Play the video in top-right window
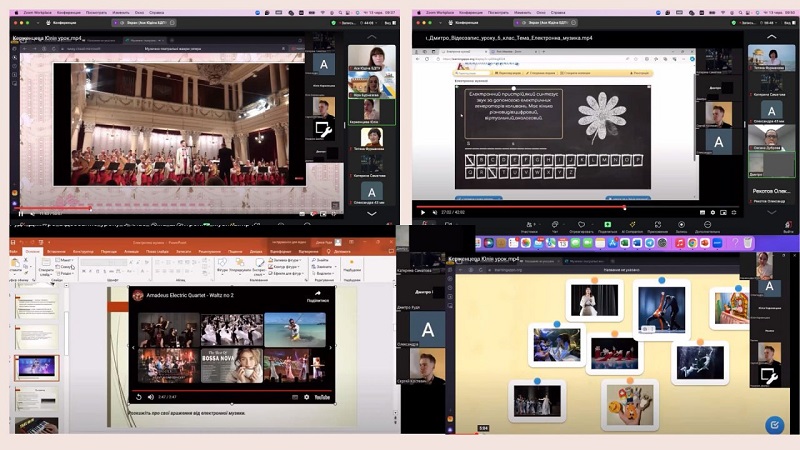 click(x=422, y=212)
